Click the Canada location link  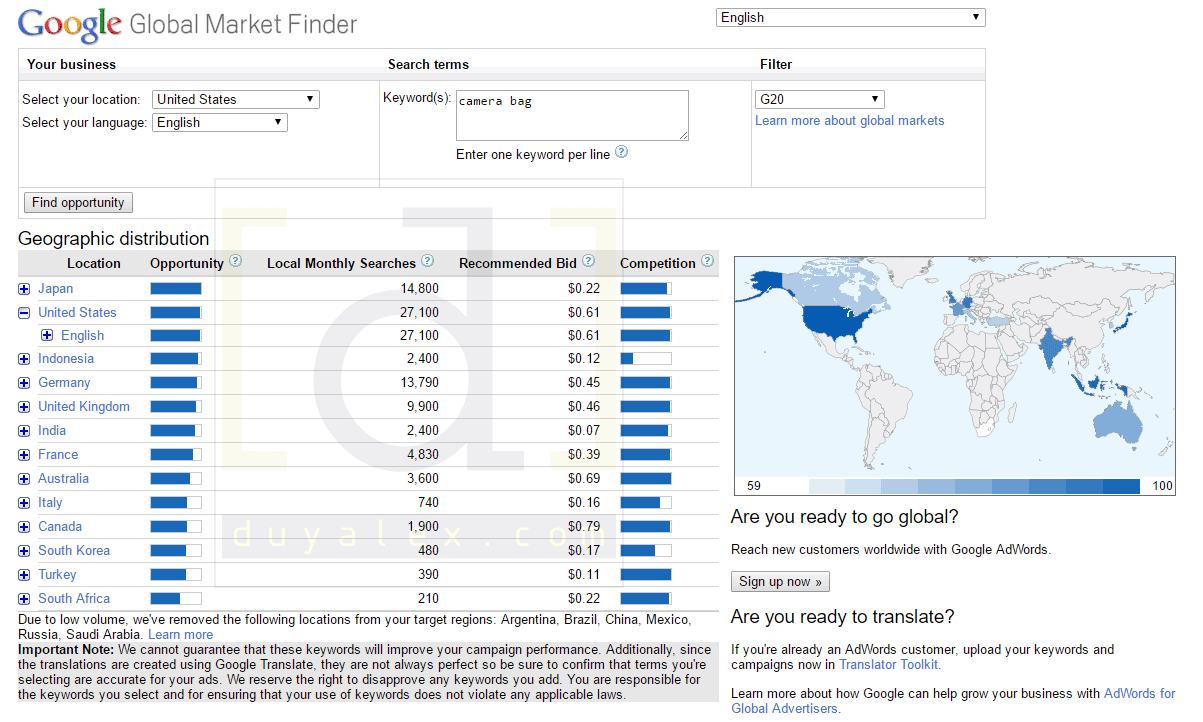click(60, 526)
